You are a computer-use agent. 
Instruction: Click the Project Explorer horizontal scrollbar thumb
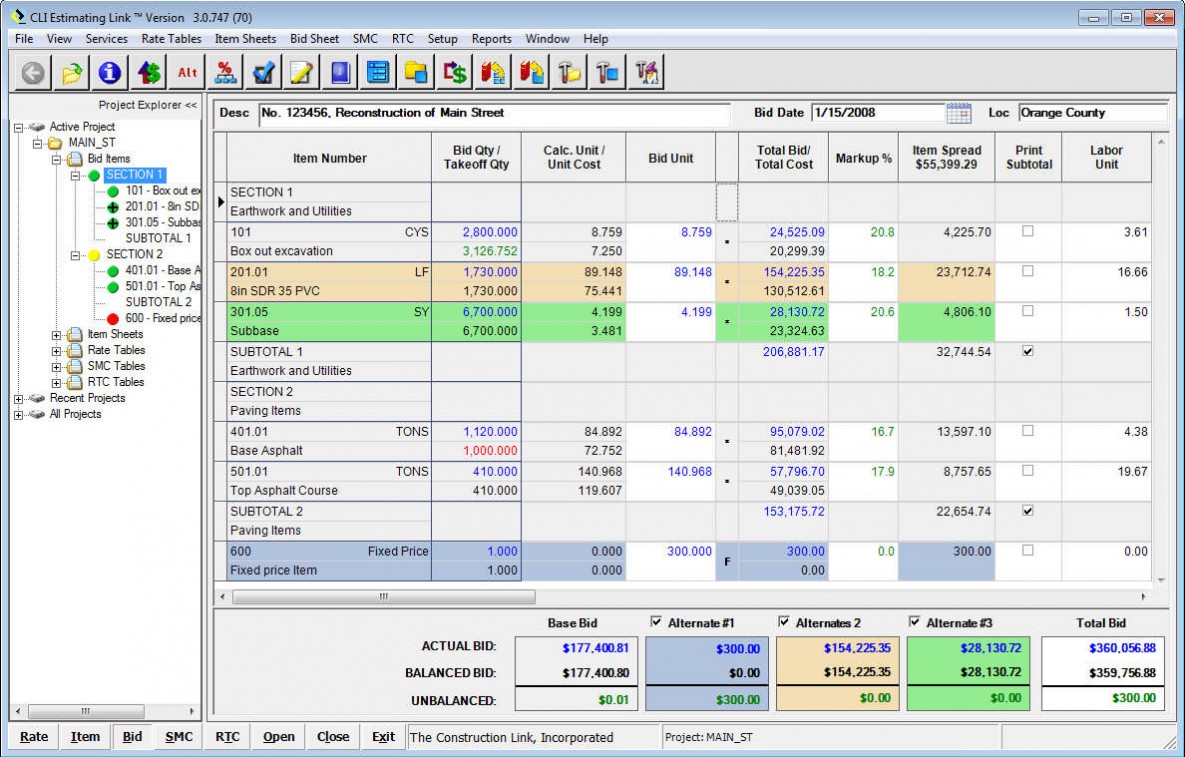(85, 711)
